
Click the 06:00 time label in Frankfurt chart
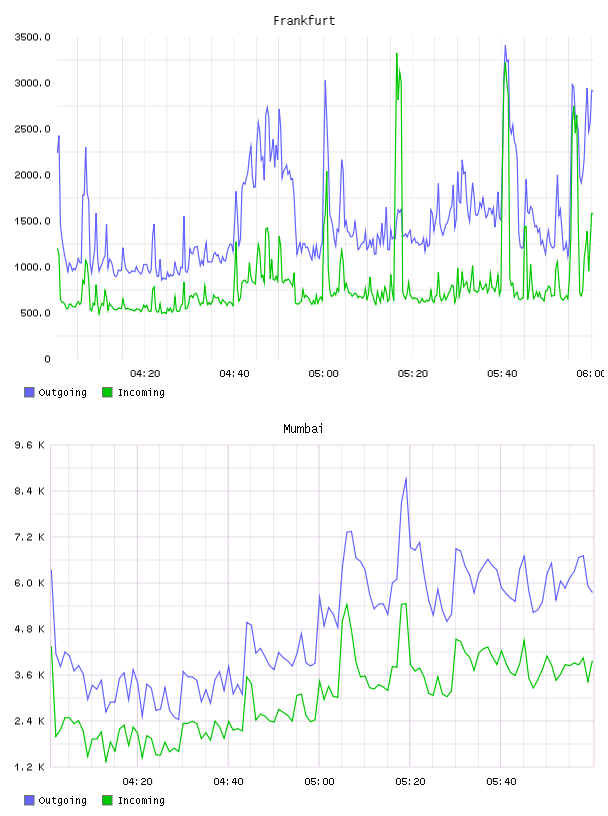(x=590, y=374)
